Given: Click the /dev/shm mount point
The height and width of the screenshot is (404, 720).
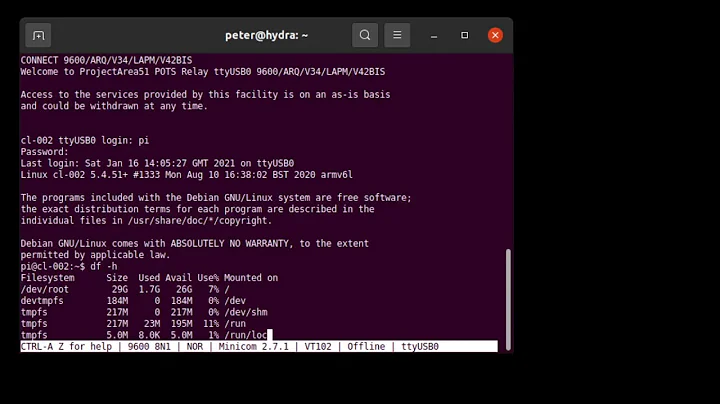Looking at the screenshot, I should (x=246, y=313).
